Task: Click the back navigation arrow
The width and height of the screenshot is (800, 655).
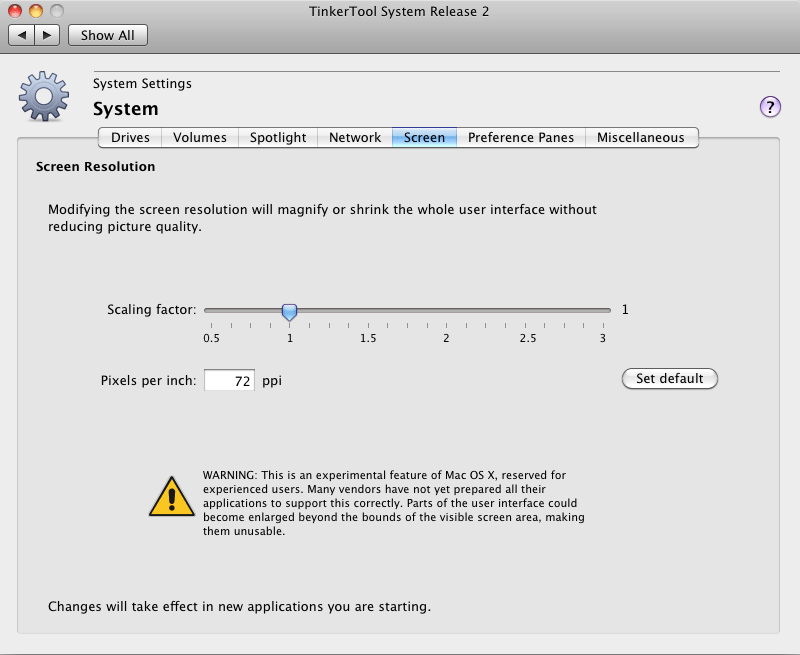Action: [x=21, y=35]
